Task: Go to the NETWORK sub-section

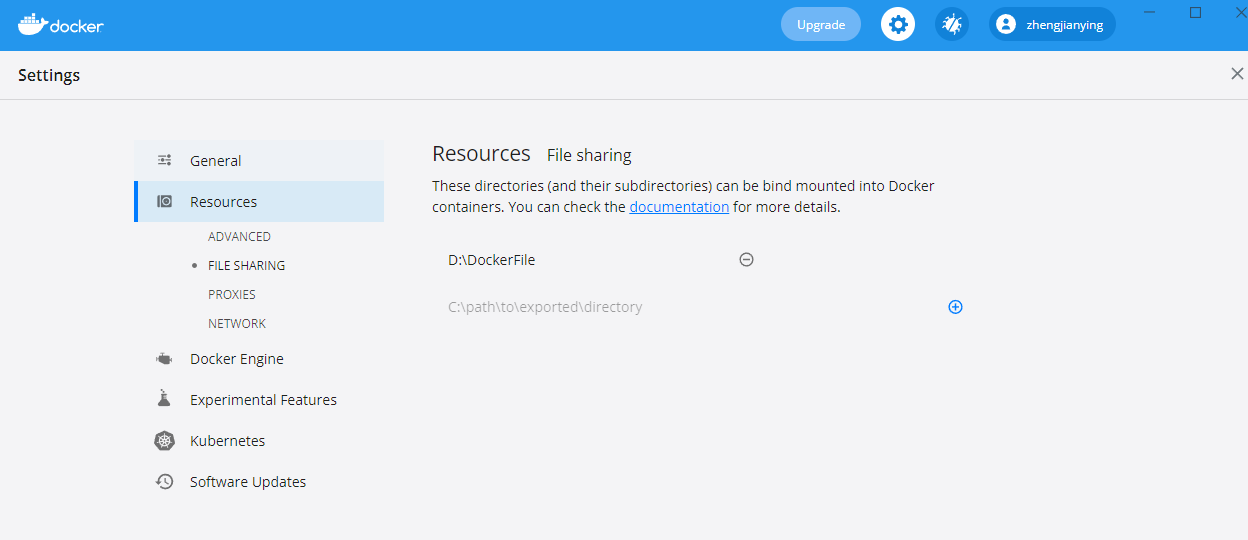Action: (237, 324)
